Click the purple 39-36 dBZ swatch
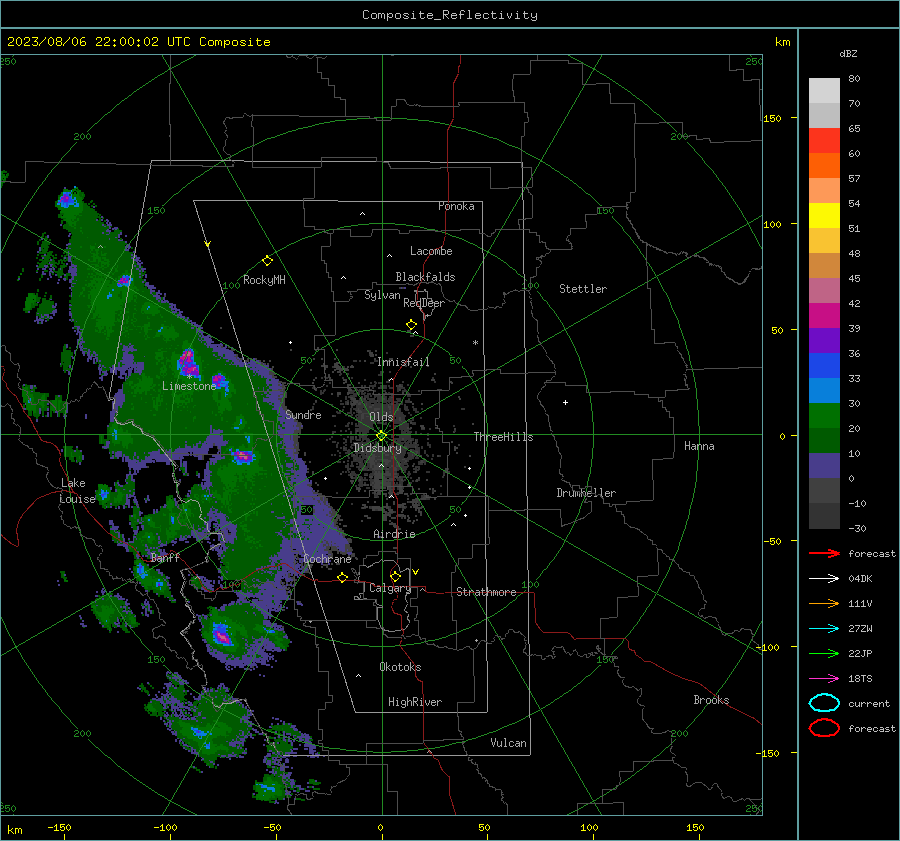This screenshot has width=900, height=841. pyautogui.click(x=824, y=341)
